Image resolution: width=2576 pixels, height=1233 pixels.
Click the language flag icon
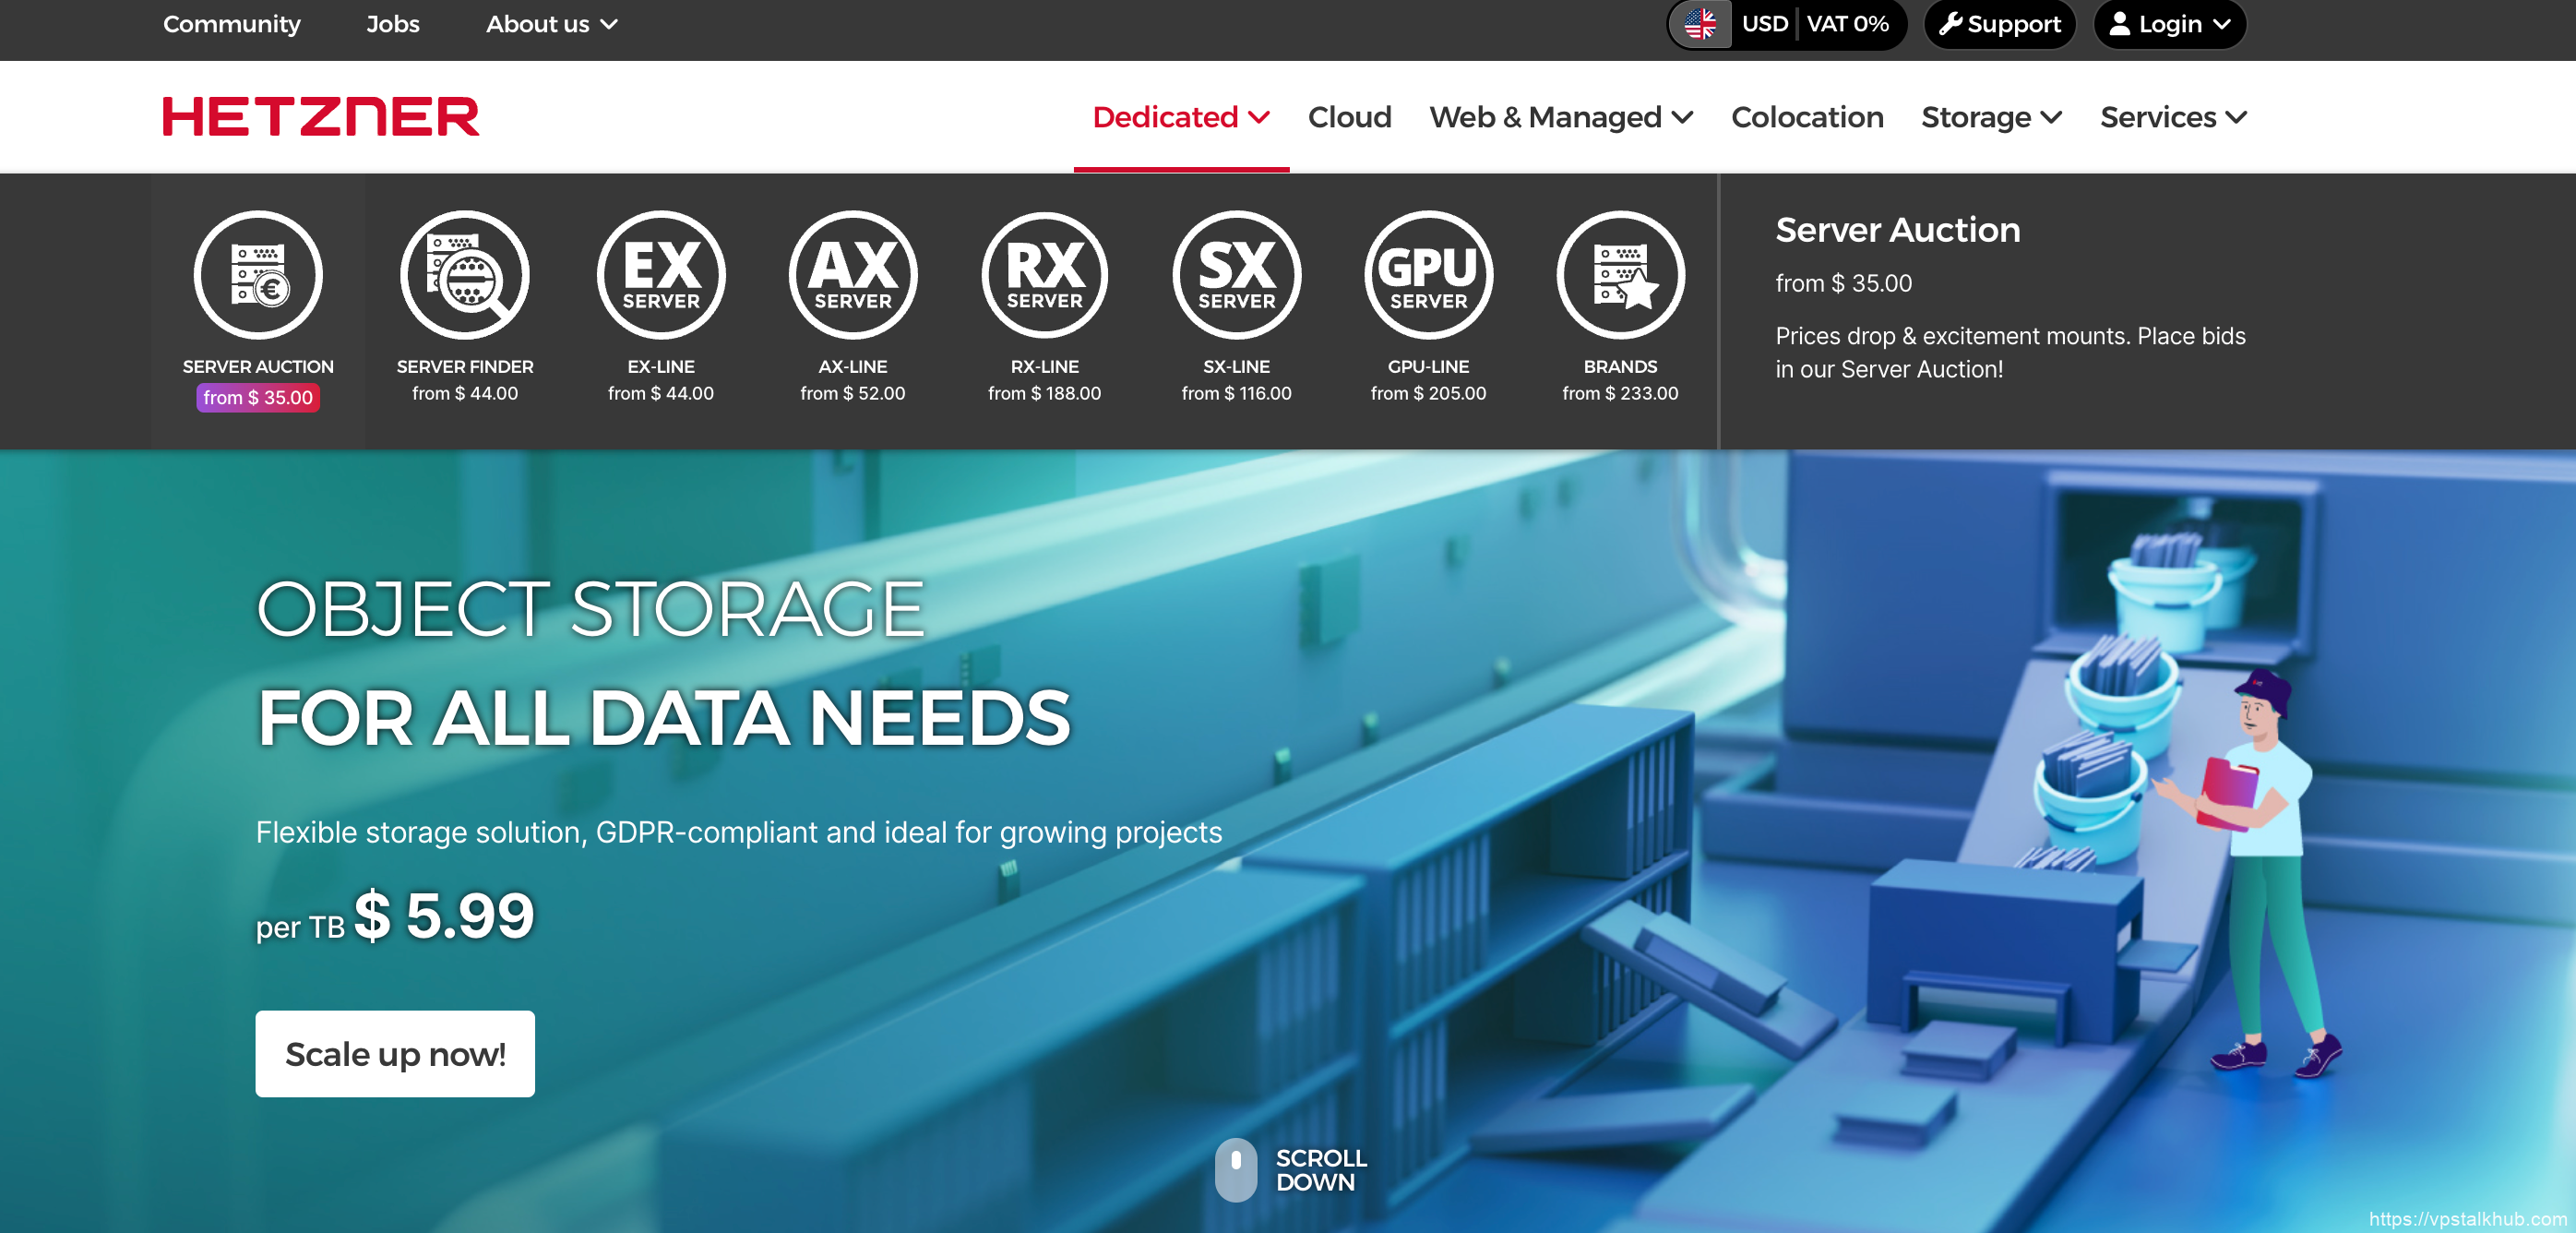(1700, 24)
